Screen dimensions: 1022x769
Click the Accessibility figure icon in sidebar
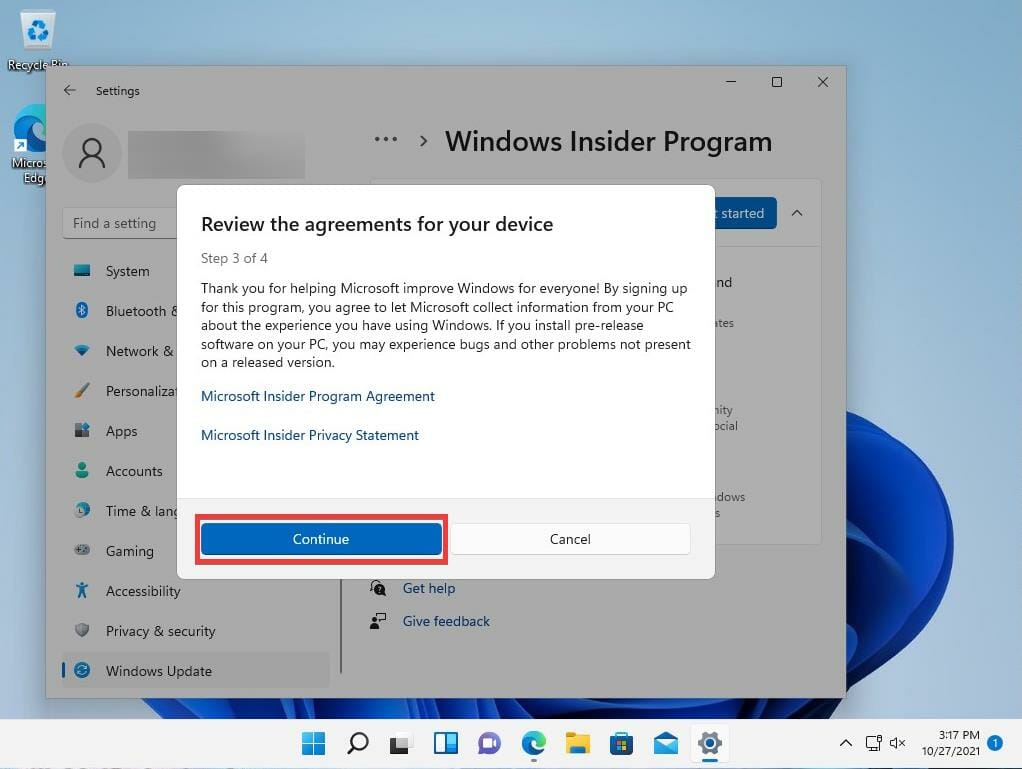point(82,590)
